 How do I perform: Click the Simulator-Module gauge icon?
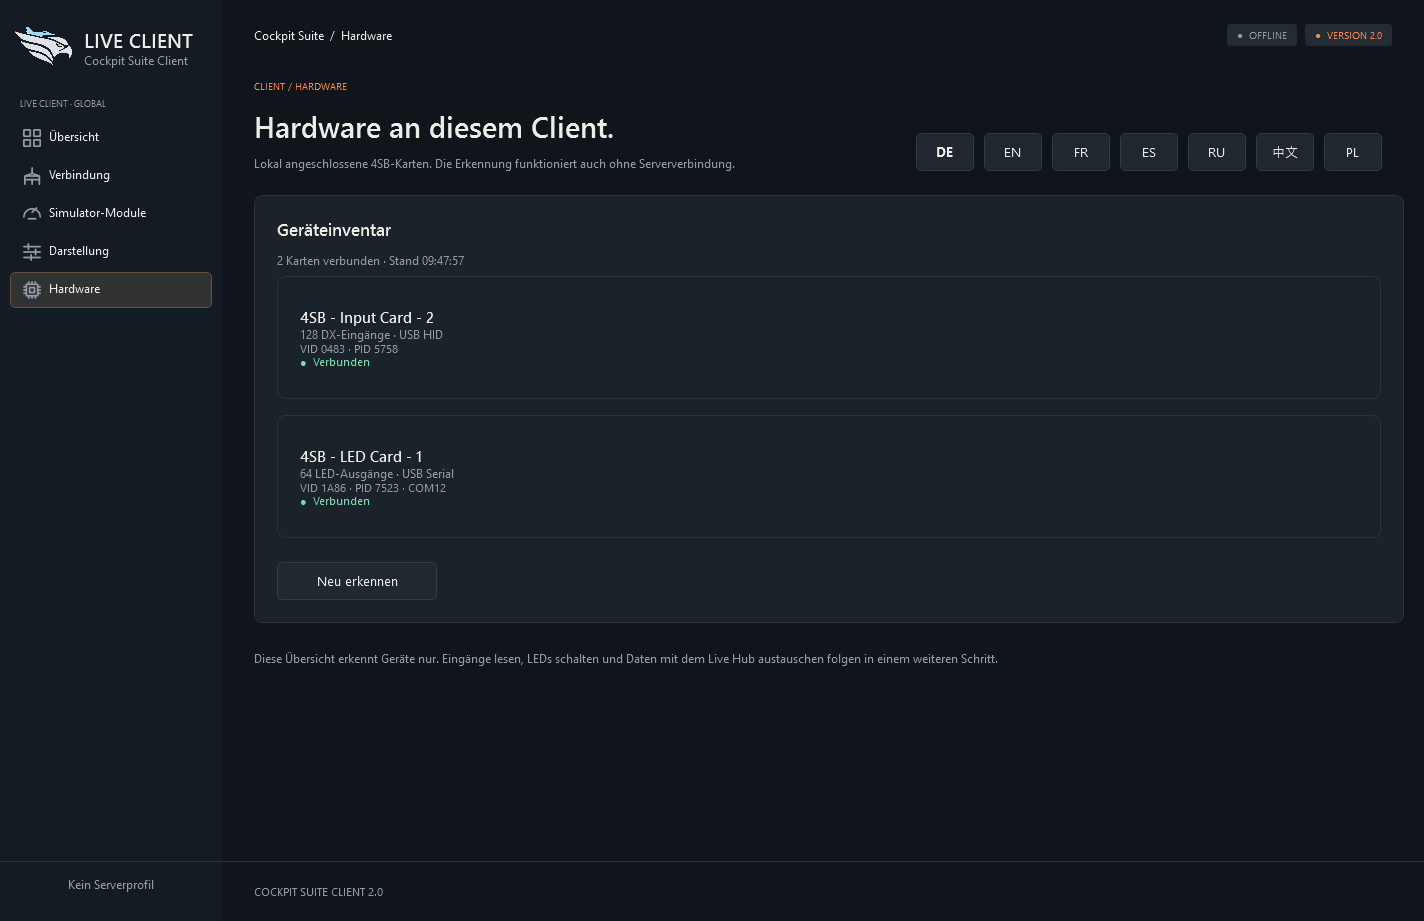[x=32, y=214]
